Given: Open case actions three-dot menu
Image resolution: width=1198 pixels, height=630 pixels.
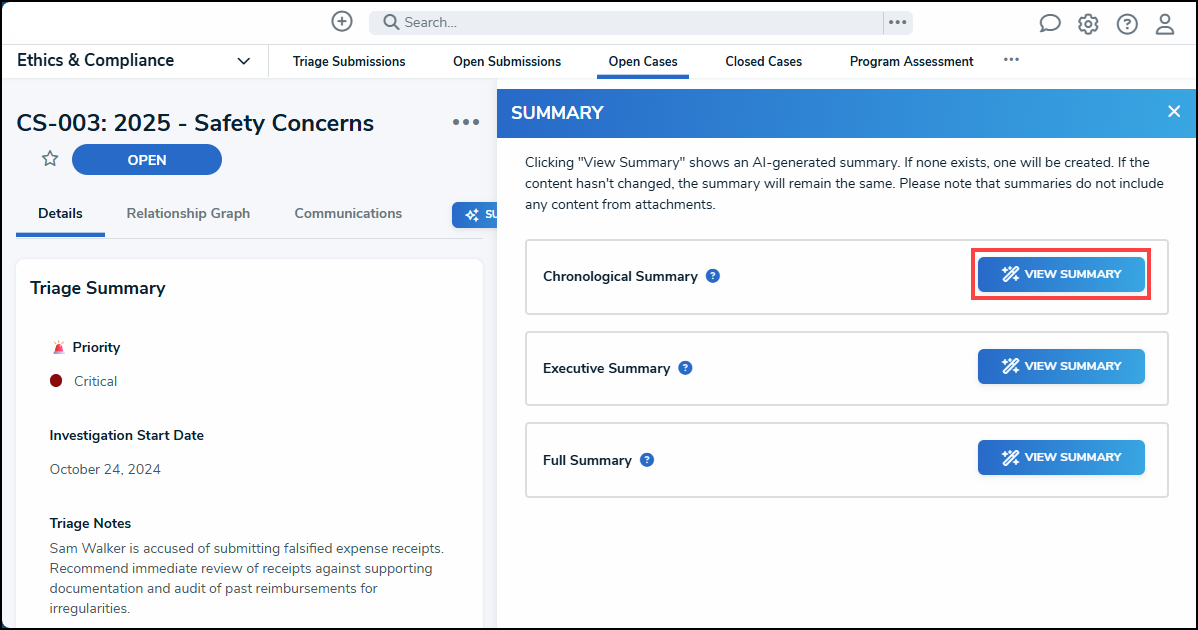Looking at the screenshot, I should tap(466, 122).
